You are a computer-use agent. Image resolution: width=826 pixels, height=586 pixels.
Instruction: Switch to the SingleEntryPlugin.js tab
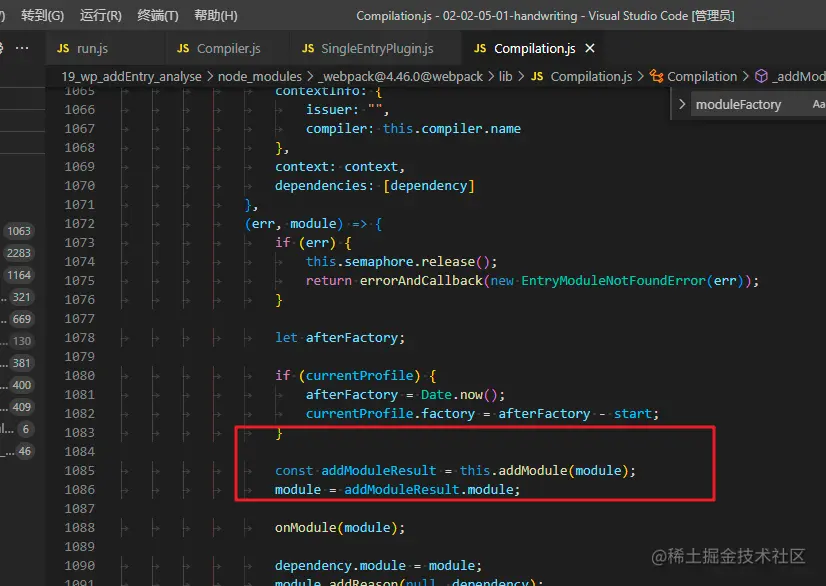[377, 48]
